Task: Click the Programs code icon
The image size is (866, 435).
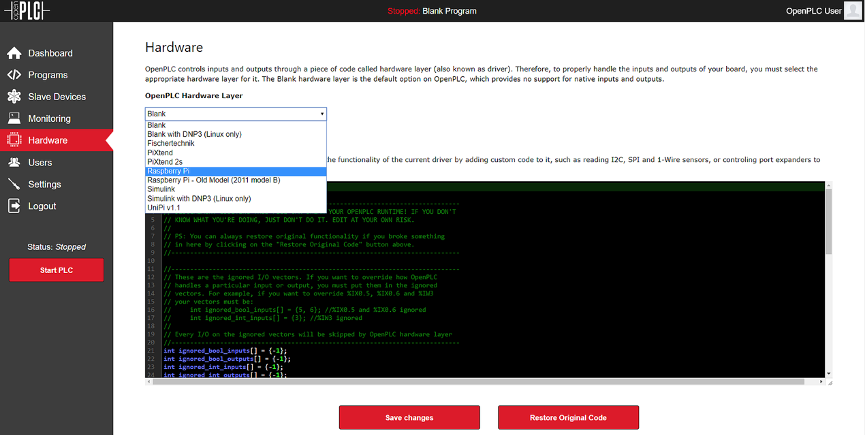Action: tap(14, 75)
